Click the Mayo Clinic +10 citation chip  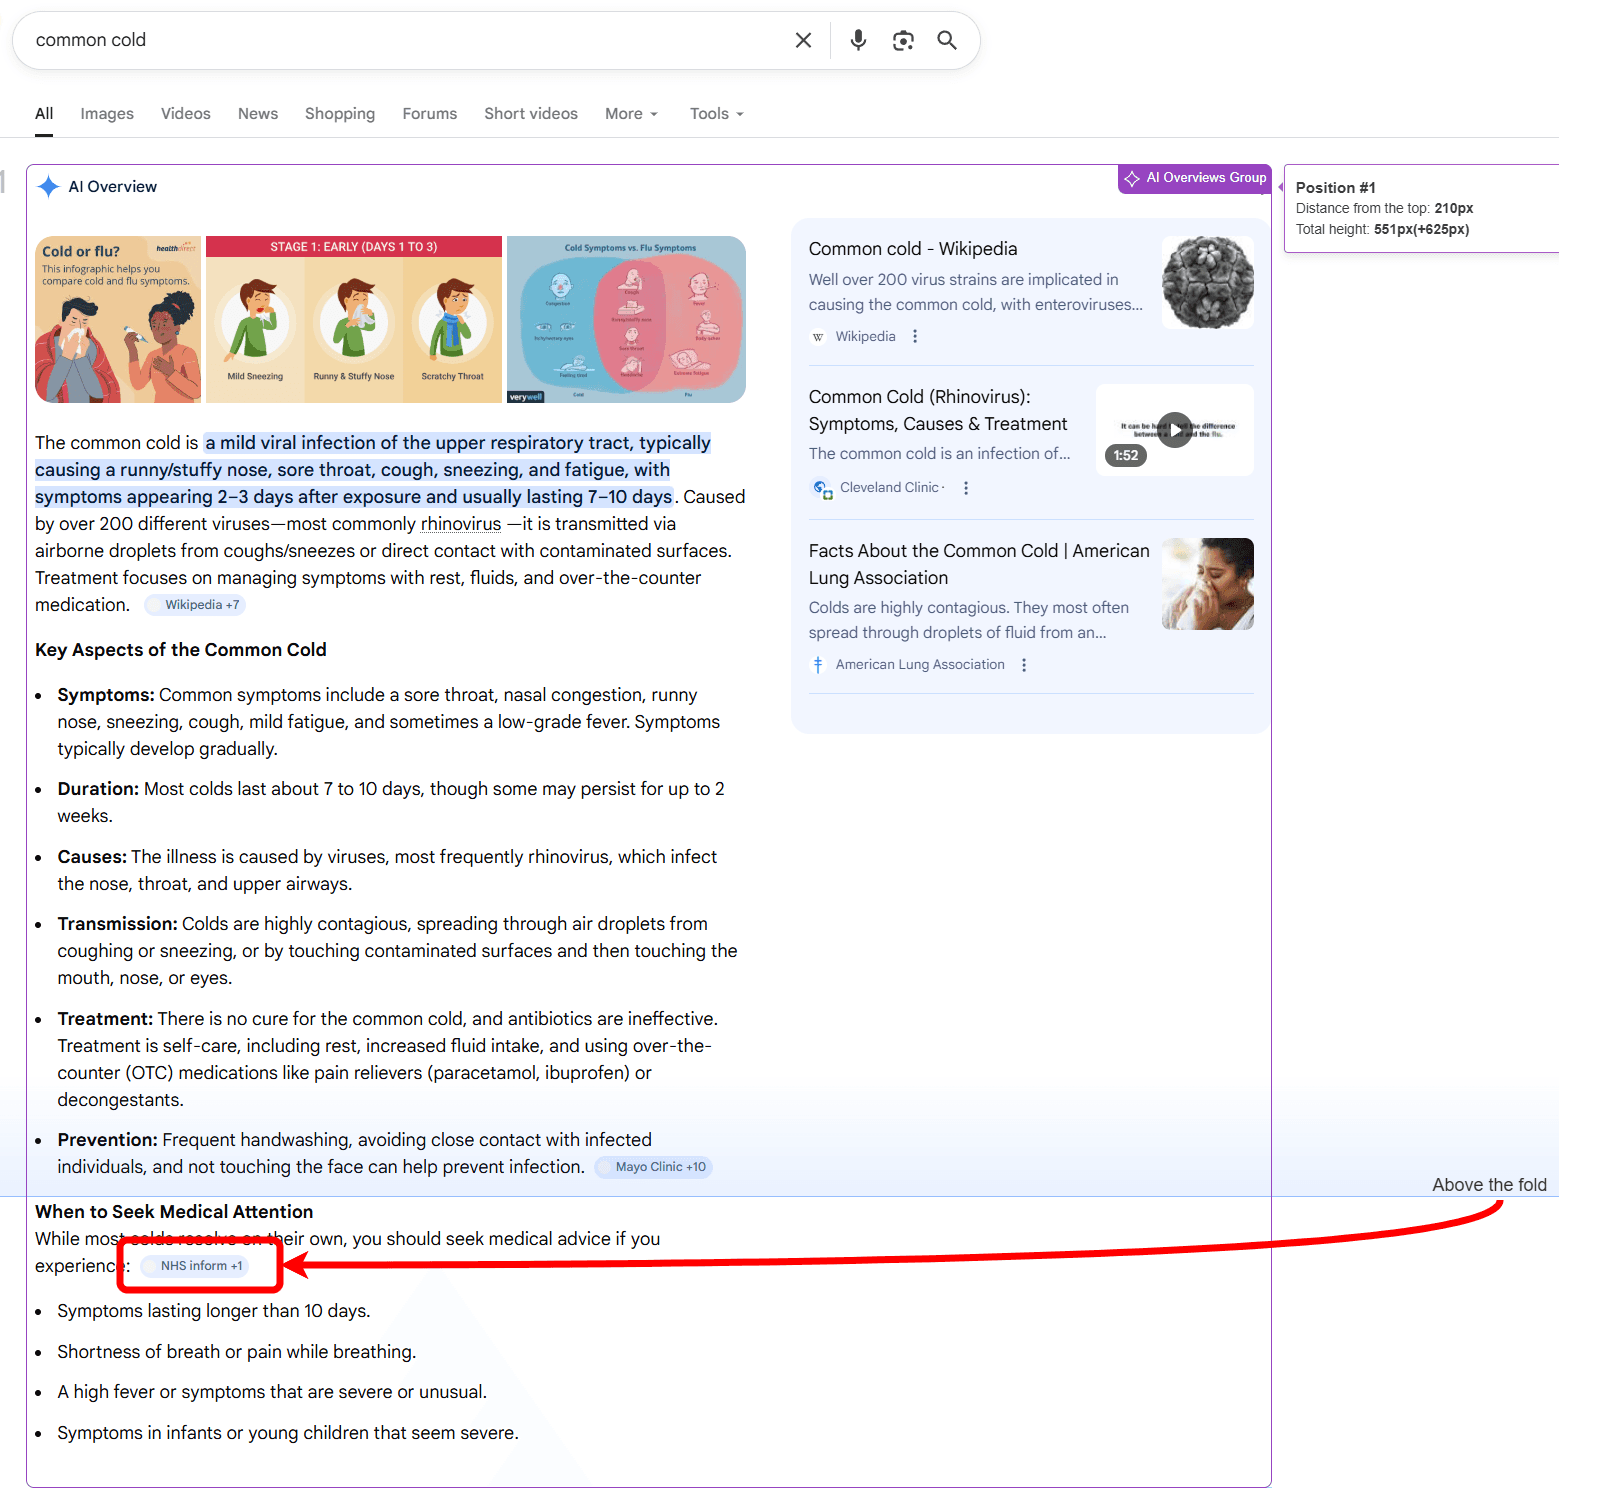653,1166
